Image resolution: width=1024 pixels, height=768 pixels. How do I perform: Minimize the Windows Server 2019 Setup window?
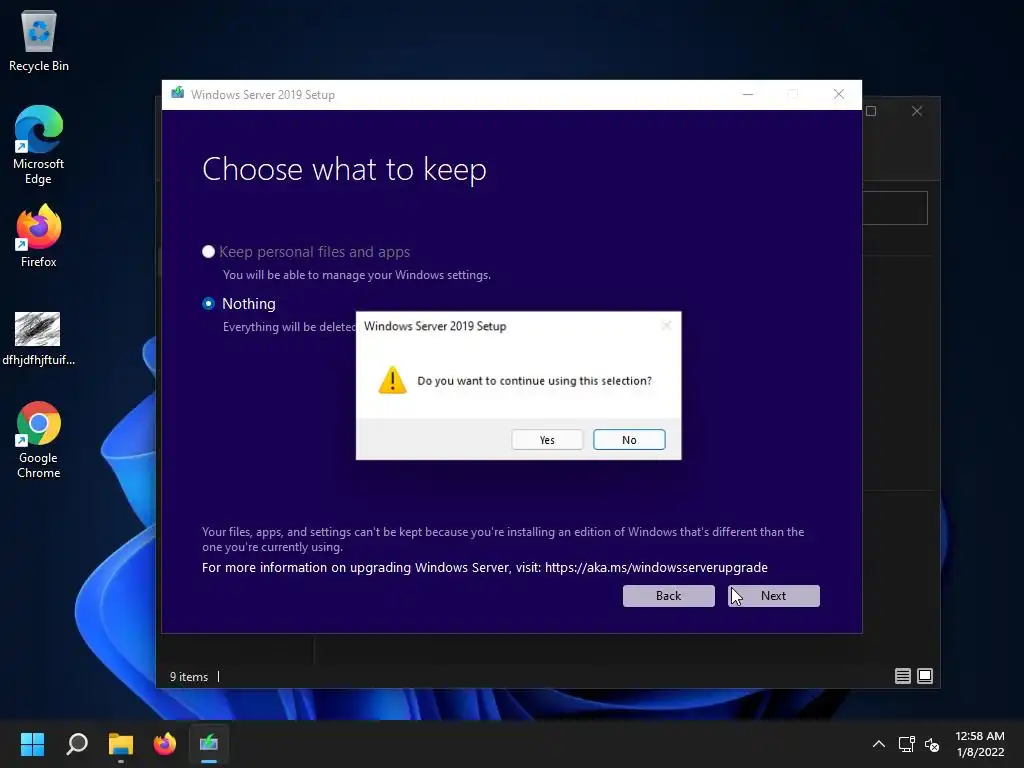click(748, 95)
